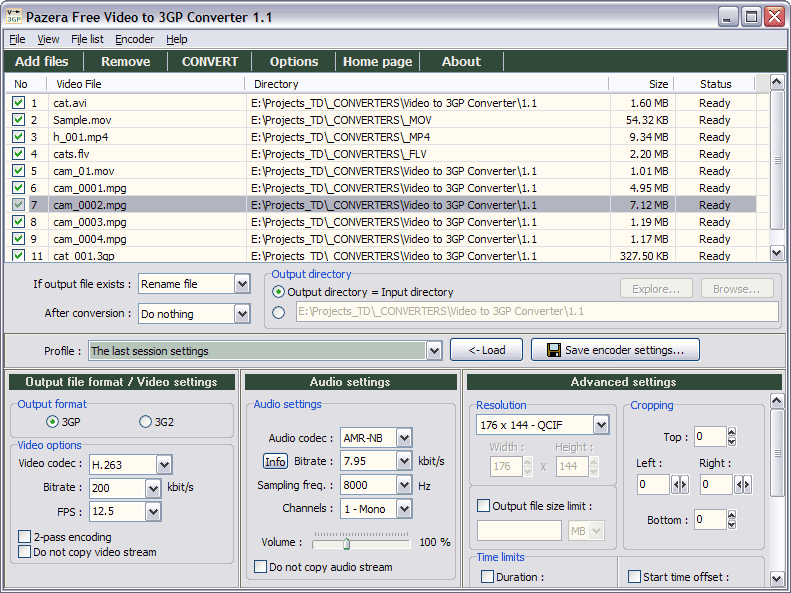This screenshot has height=593, width=791.
Task: Open the File menu
Action: click(17, 39)
